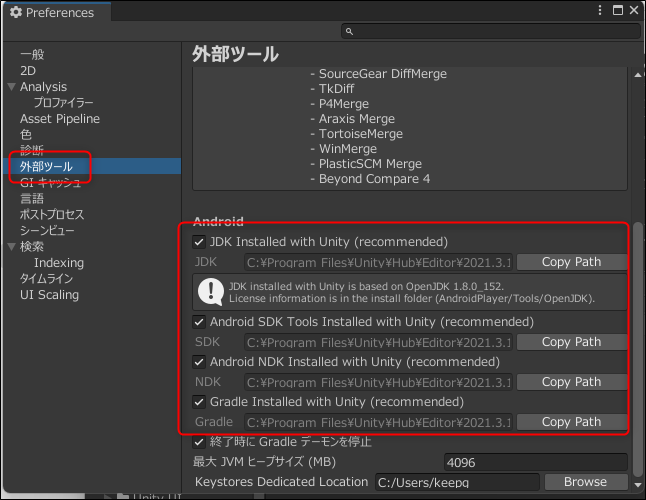This screenshot has height=500, width=646.
Task: Open the タイムライン category
Action: 46,279
